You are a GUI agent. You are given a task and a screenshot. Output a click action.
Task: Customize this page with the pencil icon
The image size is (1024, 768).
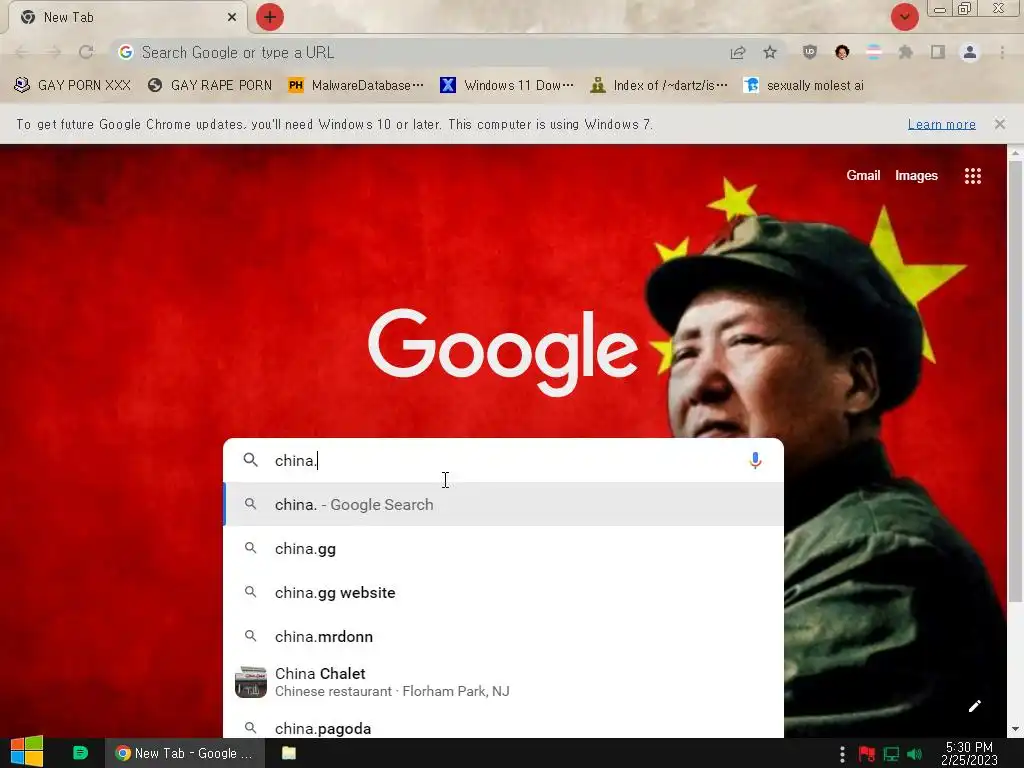(x=974, y=706)
